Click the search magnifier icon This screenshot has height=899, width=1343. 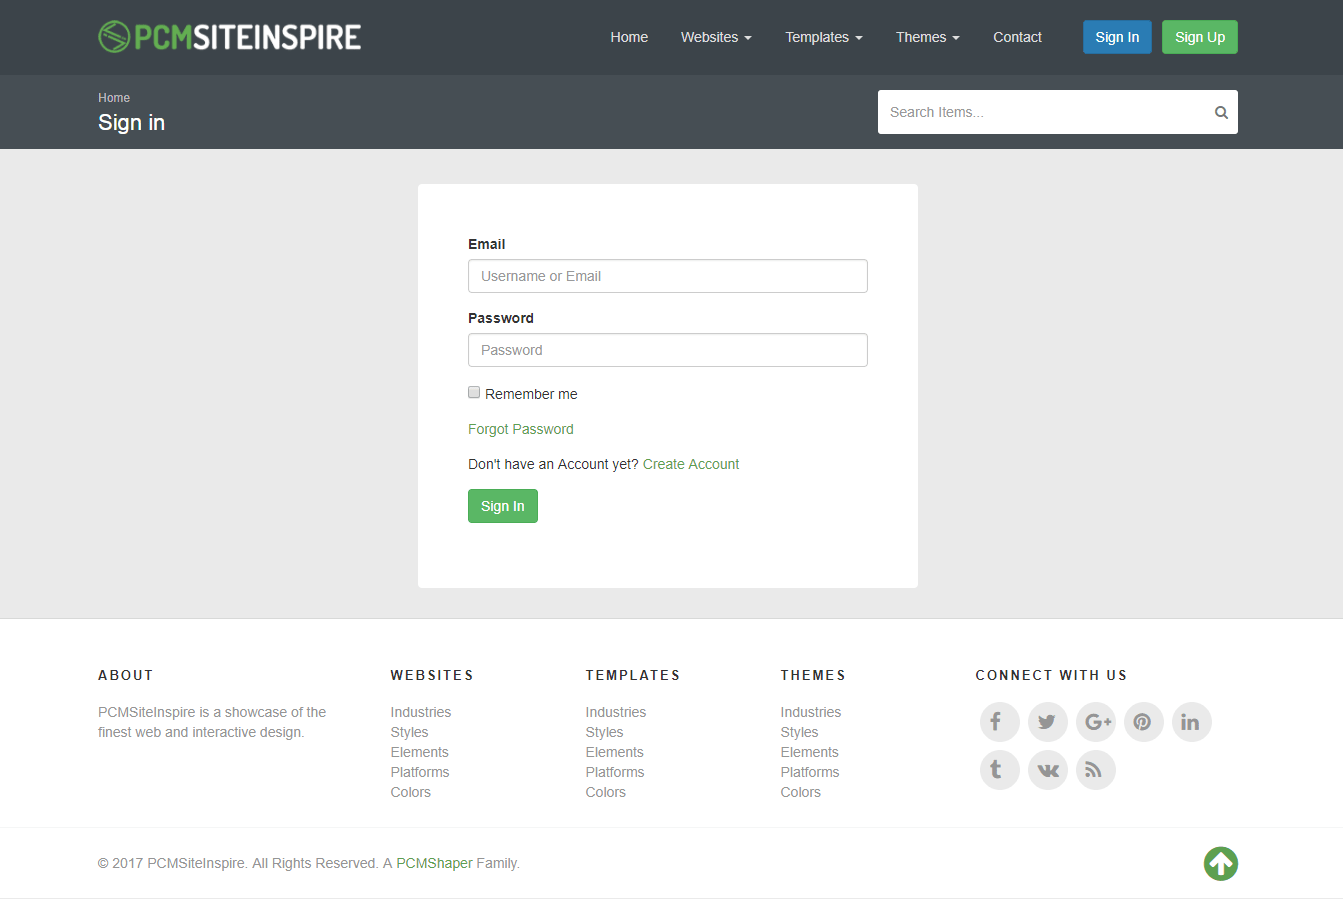pyautogui.click(x=1221, y=112)
